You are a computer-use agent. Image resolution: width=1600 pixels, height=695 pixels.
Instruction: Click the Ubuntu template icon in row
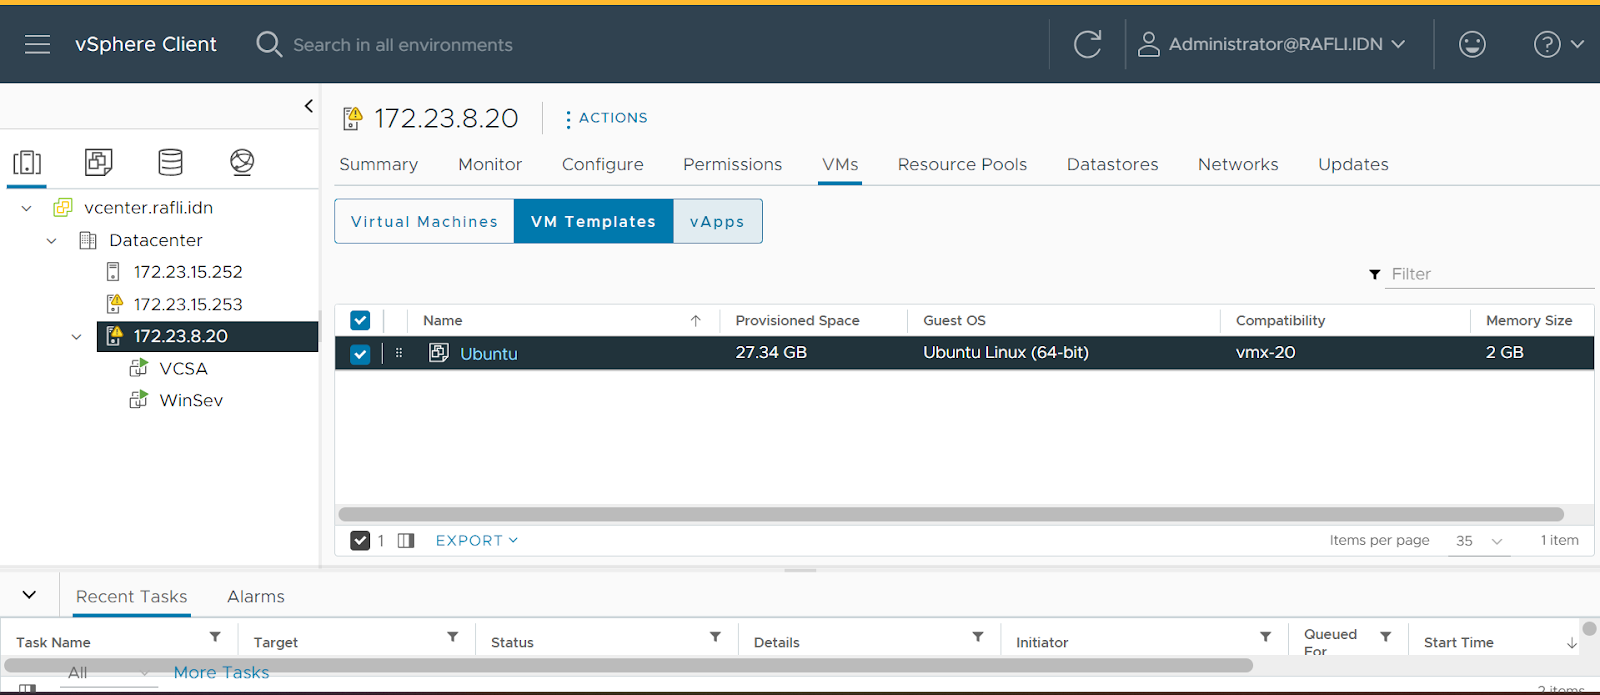pyautogui.click(x=438, y=352)
